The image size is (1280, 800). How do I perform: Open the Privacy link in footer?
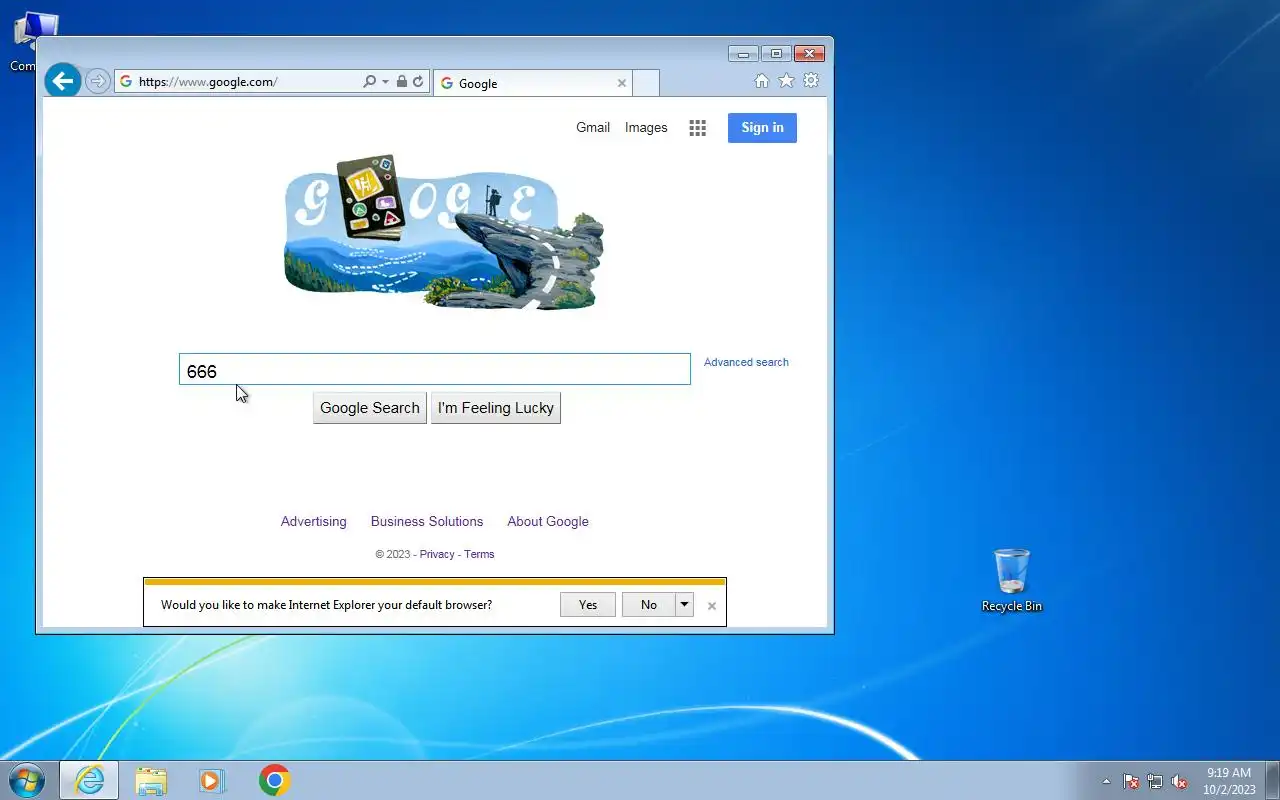[437, 554]
